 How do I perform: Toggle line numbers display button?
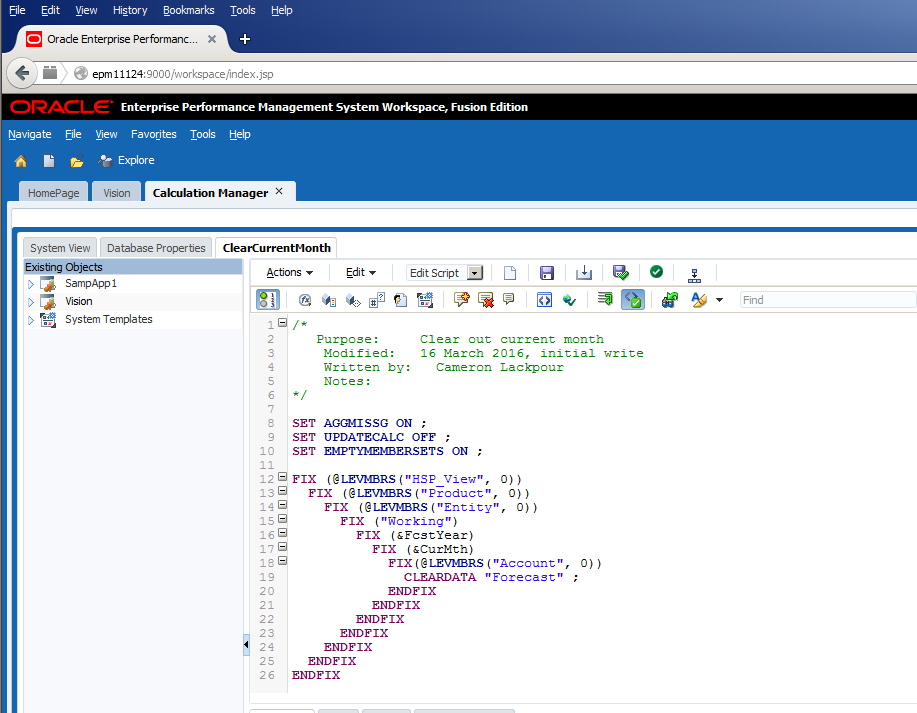(x=267, y=300)
